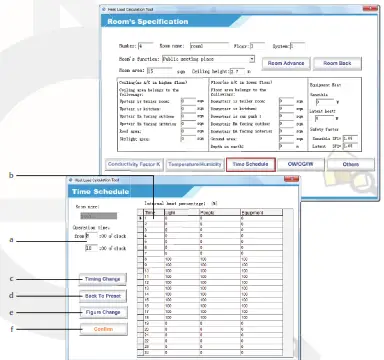This screenshot has width=384, height=360.
Task: Focus the Room area input field
Action: point(159,71)
